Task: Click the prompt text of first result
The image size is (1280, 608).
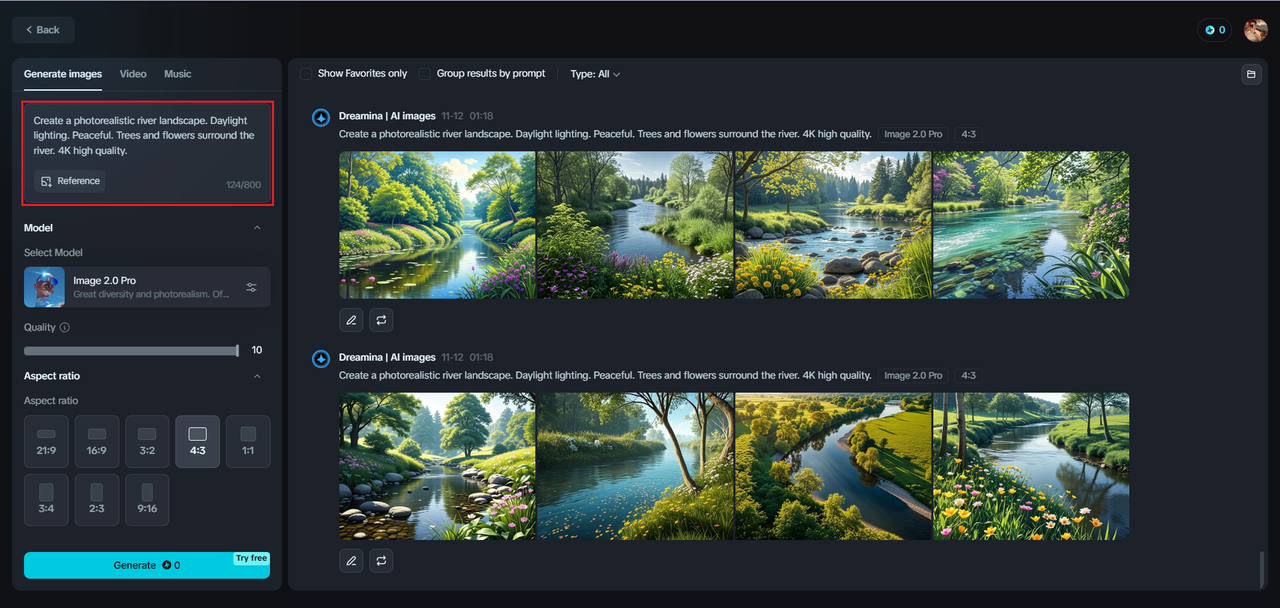Action: point(605,134)
